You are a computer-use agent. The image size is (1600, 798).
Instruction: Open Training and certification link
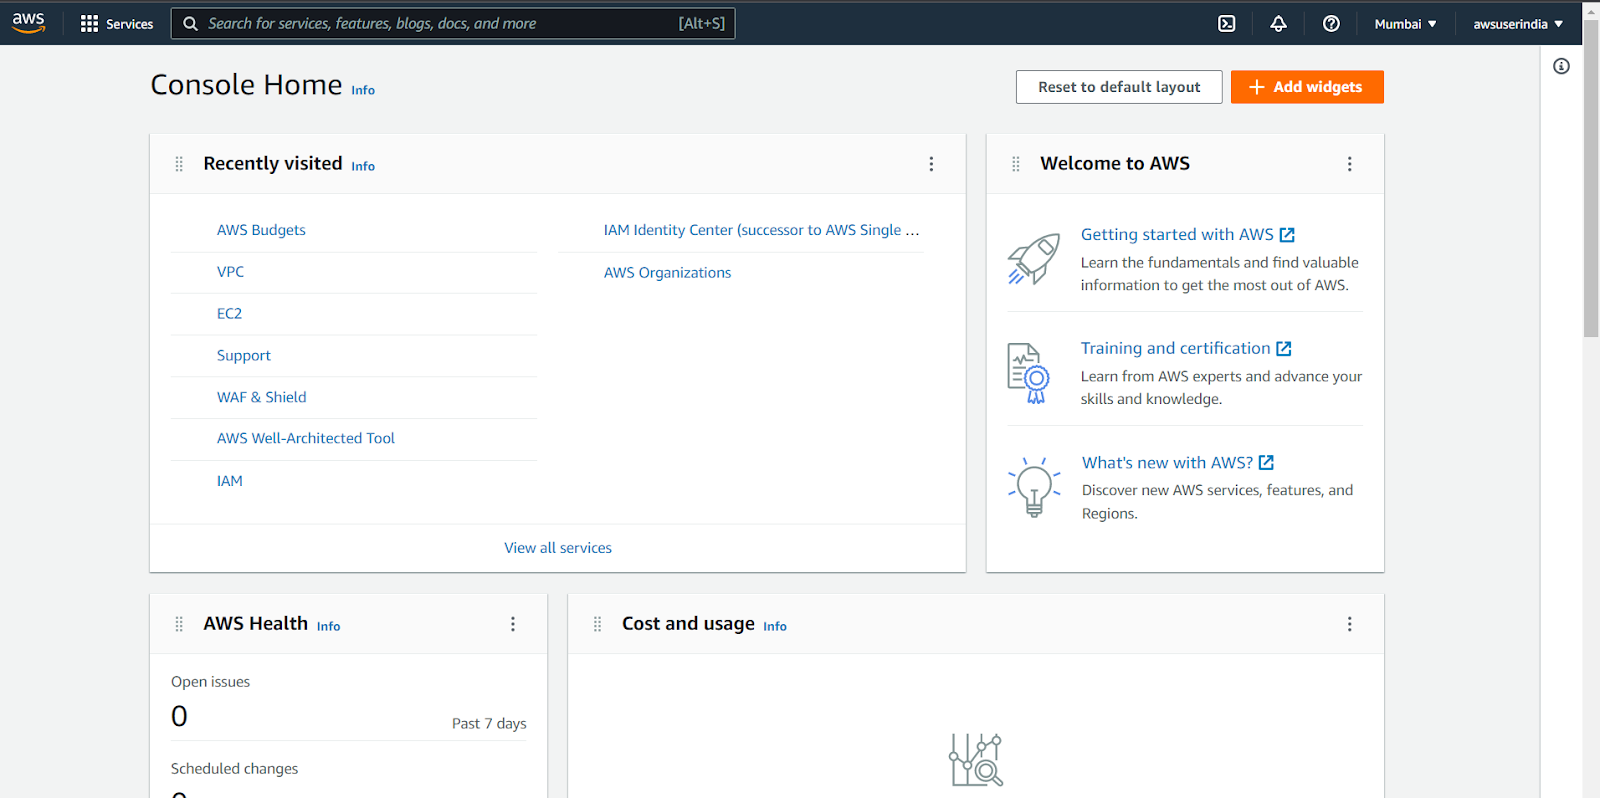coord(1186,348)
